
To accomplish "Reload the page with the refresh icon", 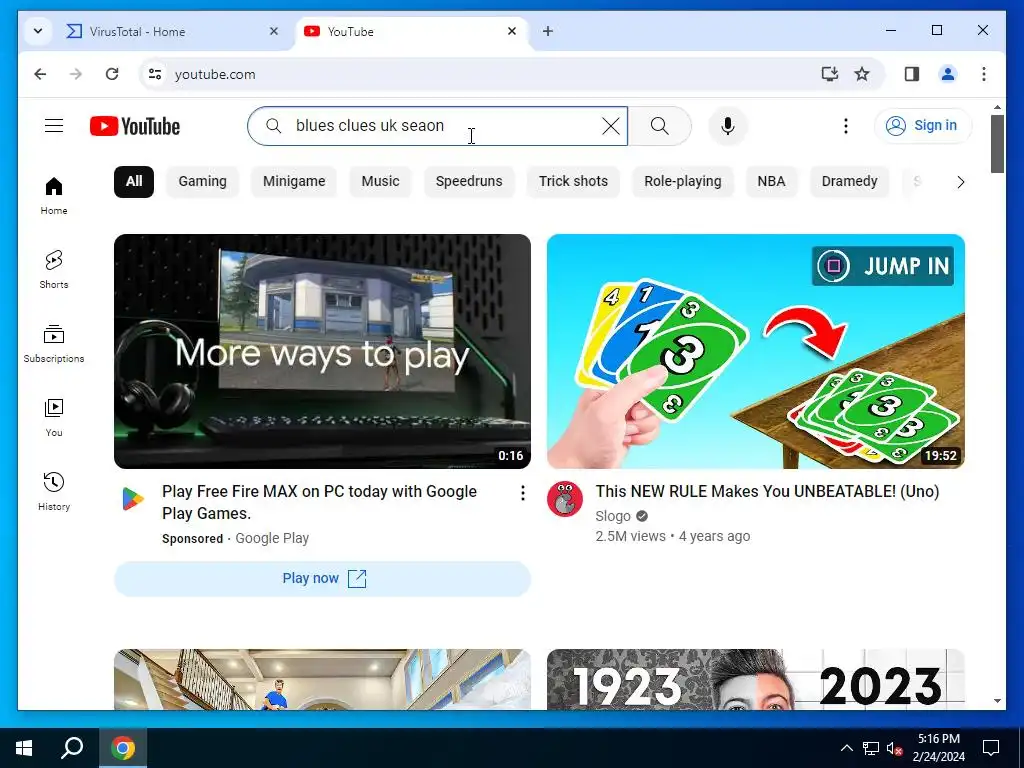I will (112, 74).
